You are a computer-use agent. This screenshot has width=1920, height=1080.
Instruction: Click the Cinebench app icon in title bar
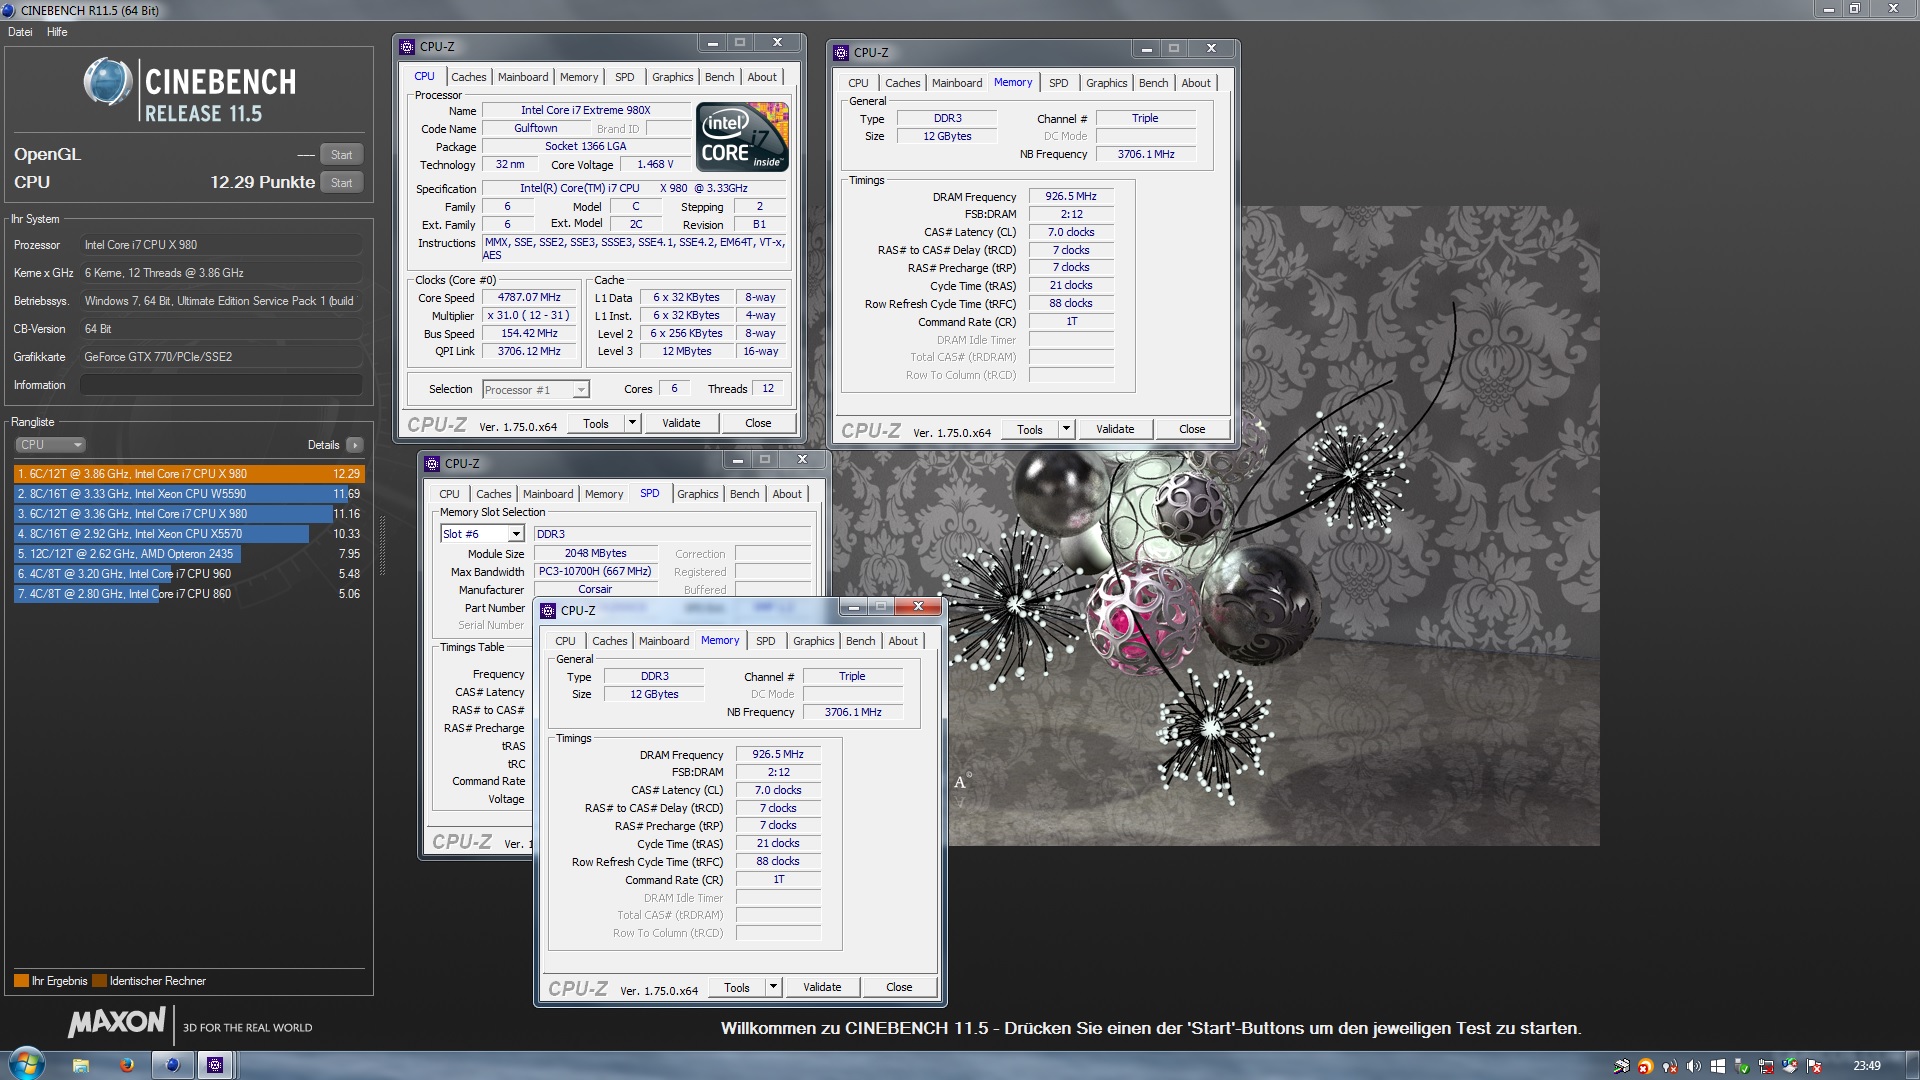(8, 10)
